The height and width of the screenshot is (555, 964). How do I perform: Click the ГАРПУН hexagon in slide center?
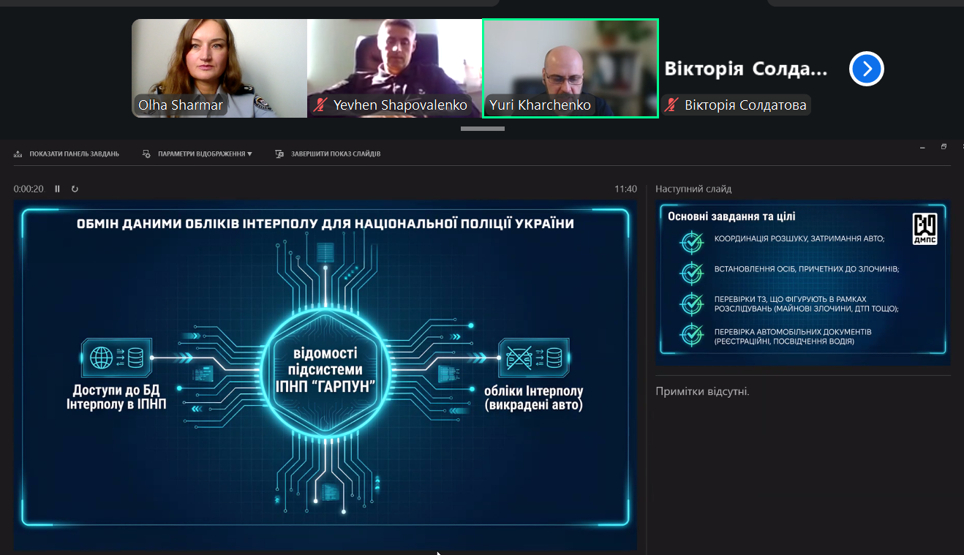coord(325,371)
